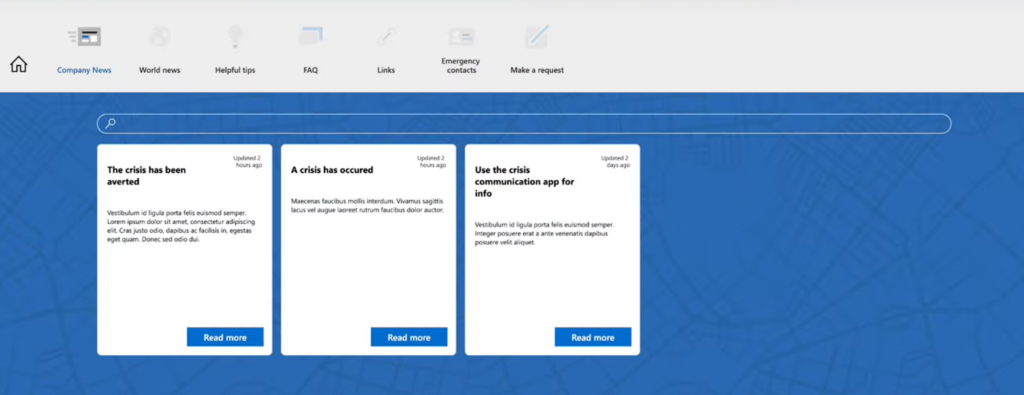Open the Emergency contacts card icon

point(461,37)
